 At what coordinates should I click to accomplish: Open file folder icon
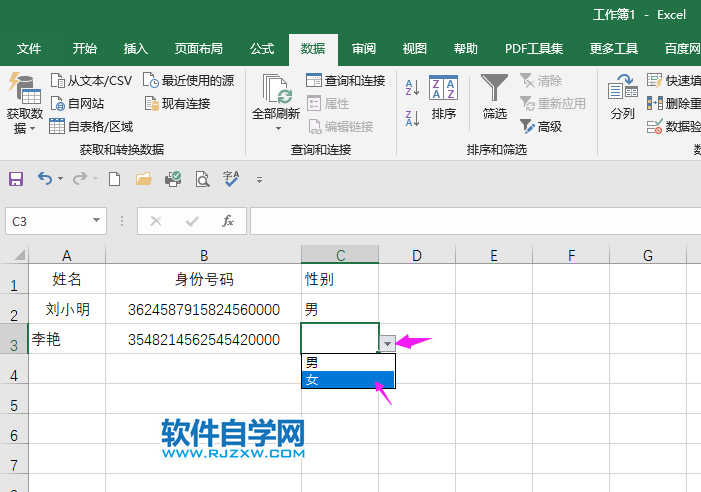(x=144, y=179)
